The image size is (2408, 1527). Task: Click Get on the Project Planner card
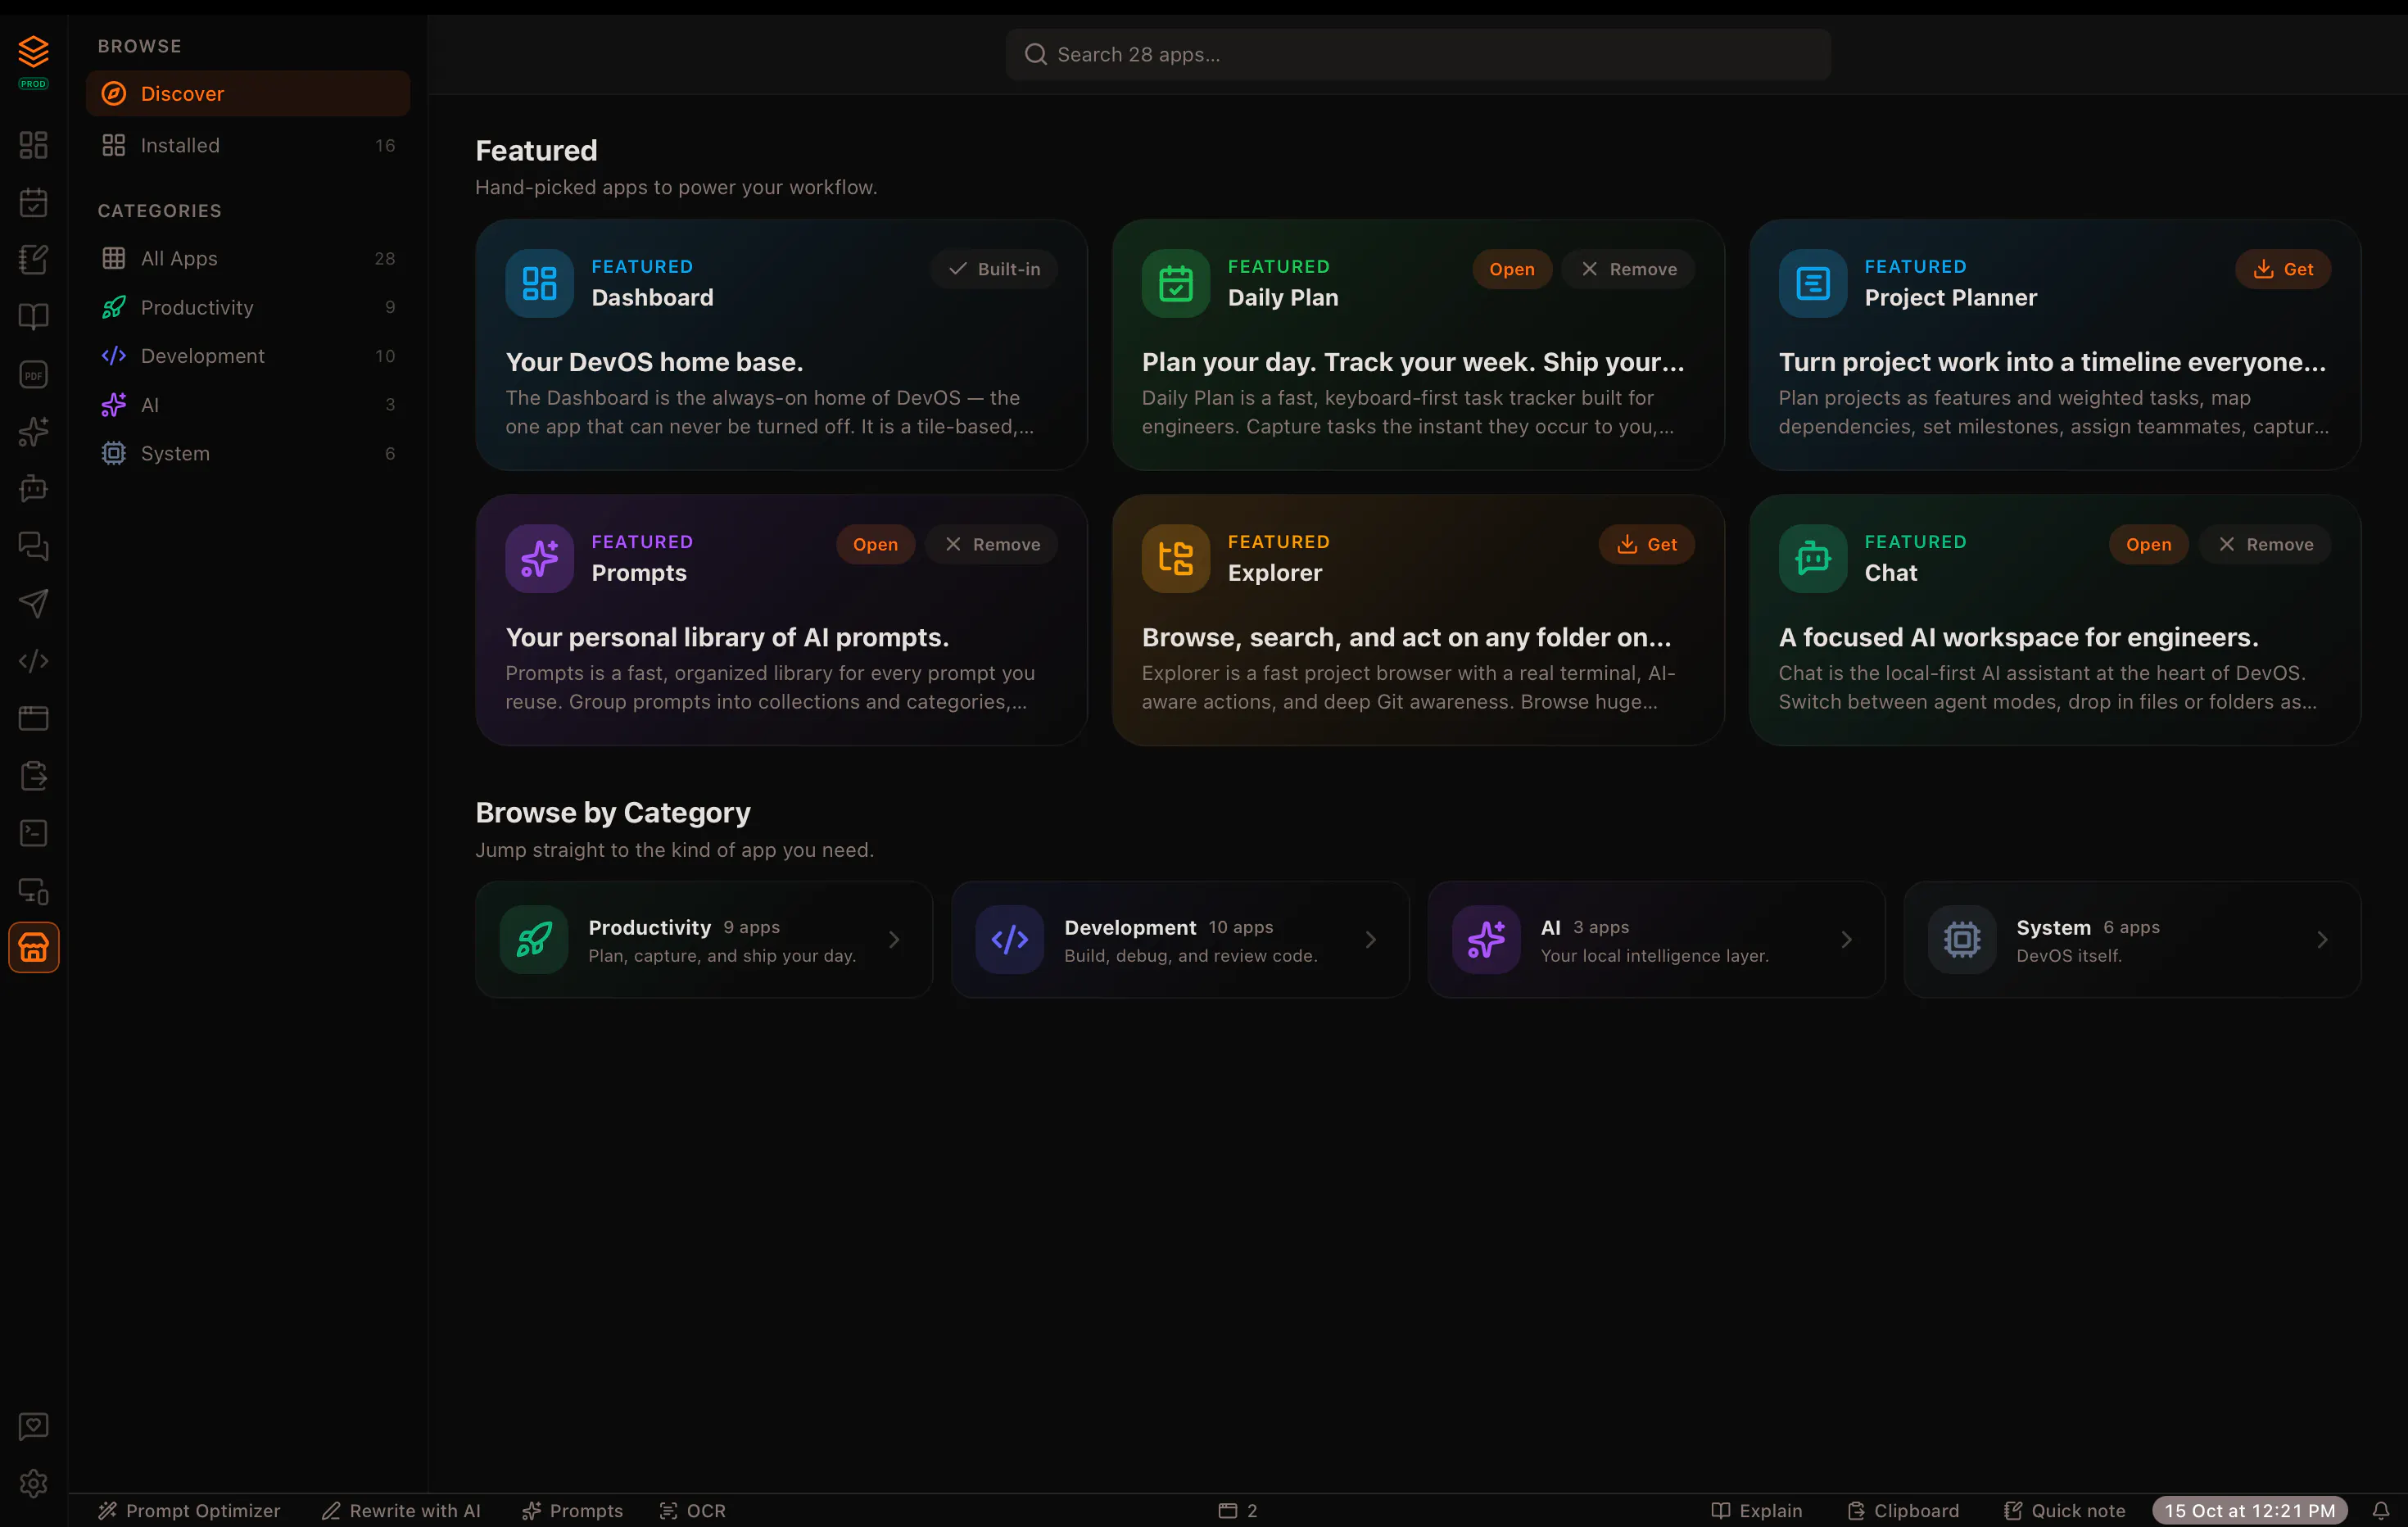(2283, 269)
